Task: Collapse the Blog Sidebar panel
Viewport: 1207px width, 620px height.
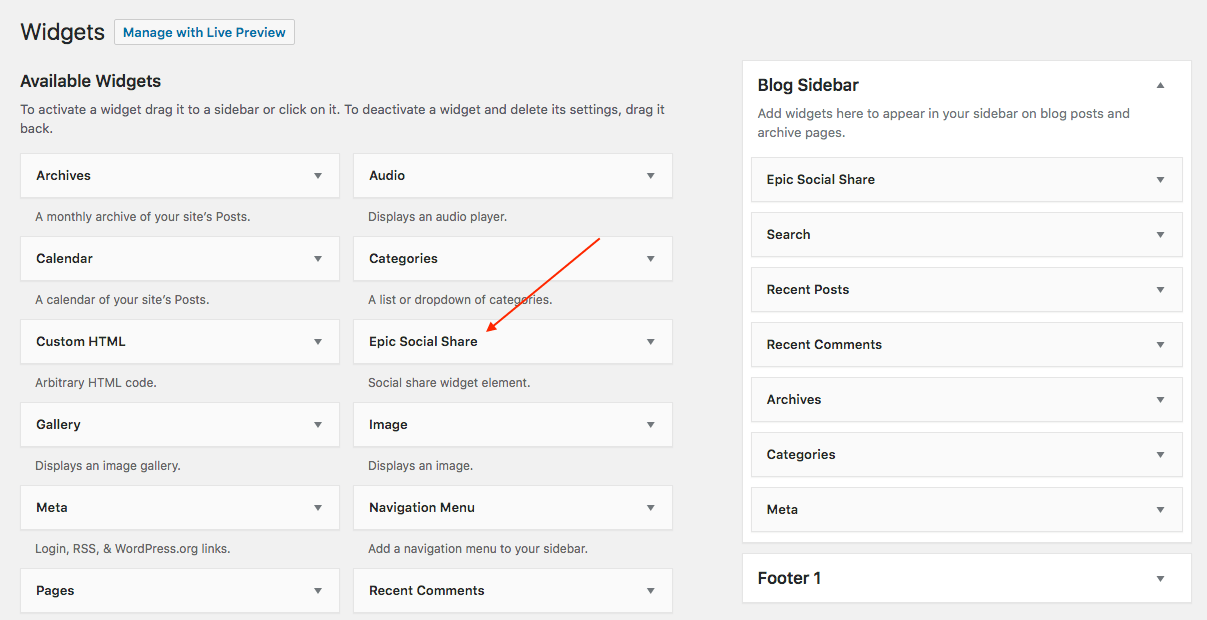Action: tap(1160, 86)
